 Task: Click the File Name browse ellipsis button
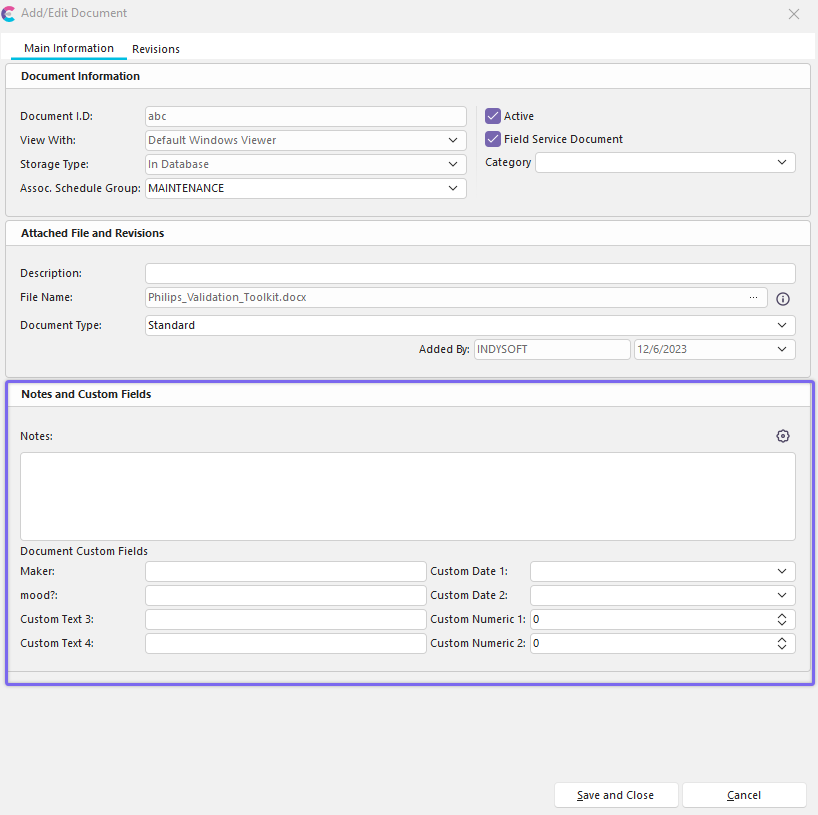753,297
